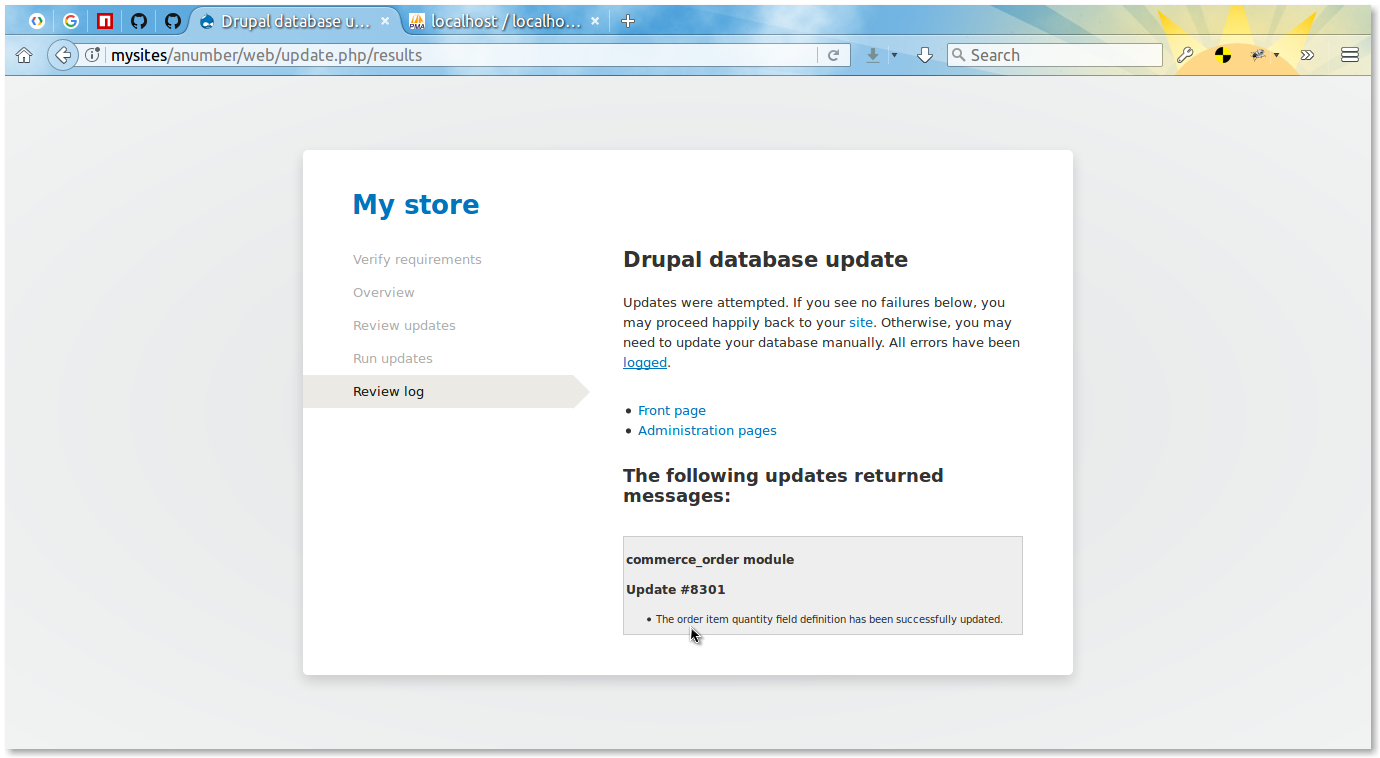The width and height of the screenshot is (1380, 758).
Task: Click the logged link in the update message
Action: 644,362
